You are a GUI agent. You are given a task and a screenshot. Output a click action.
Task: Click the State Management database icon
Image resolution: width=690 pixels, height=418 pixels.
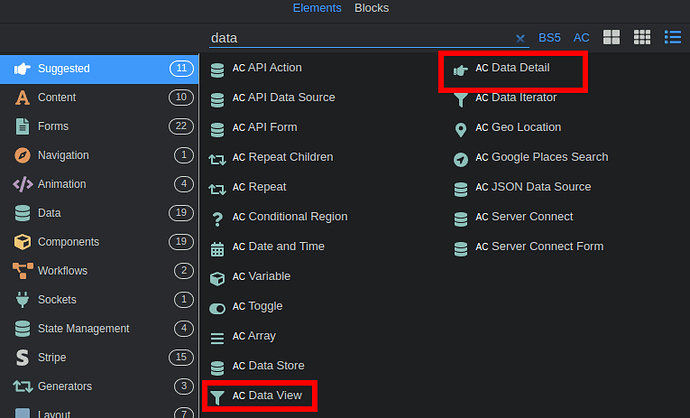click(x=22, y=329)
